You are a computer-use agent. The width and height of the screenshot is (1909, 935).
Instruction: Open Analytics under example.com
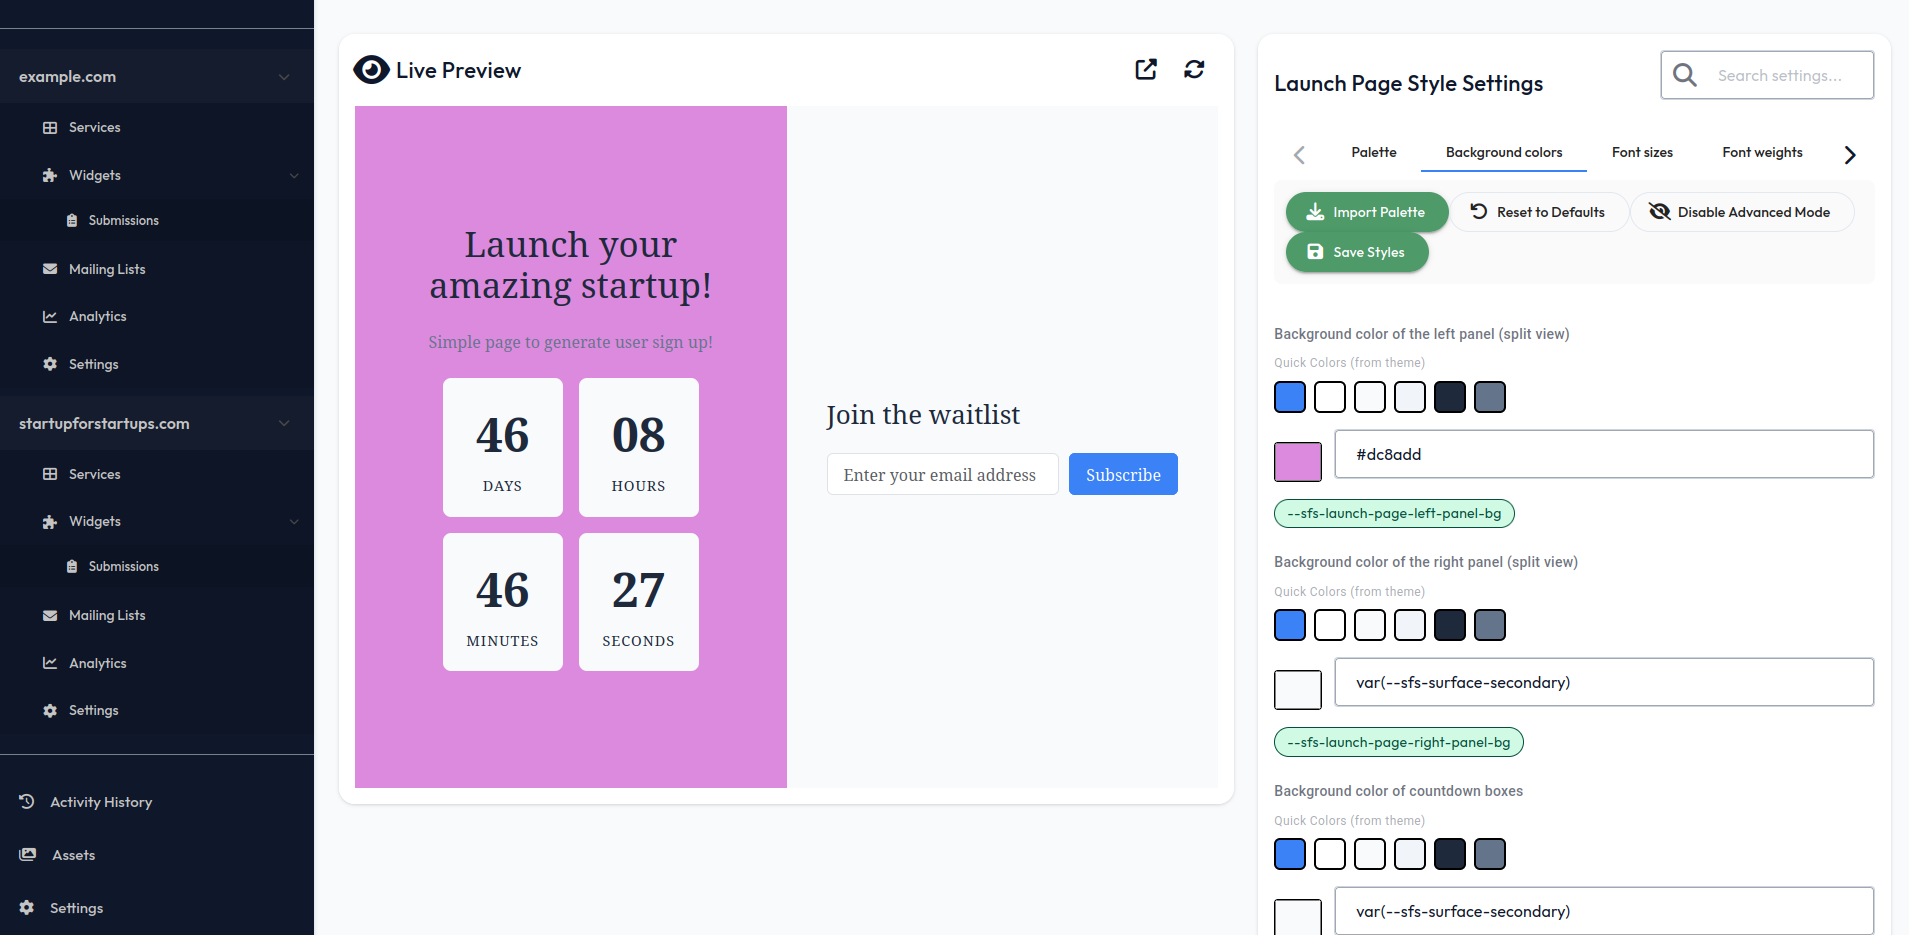[x=97, y=316]
